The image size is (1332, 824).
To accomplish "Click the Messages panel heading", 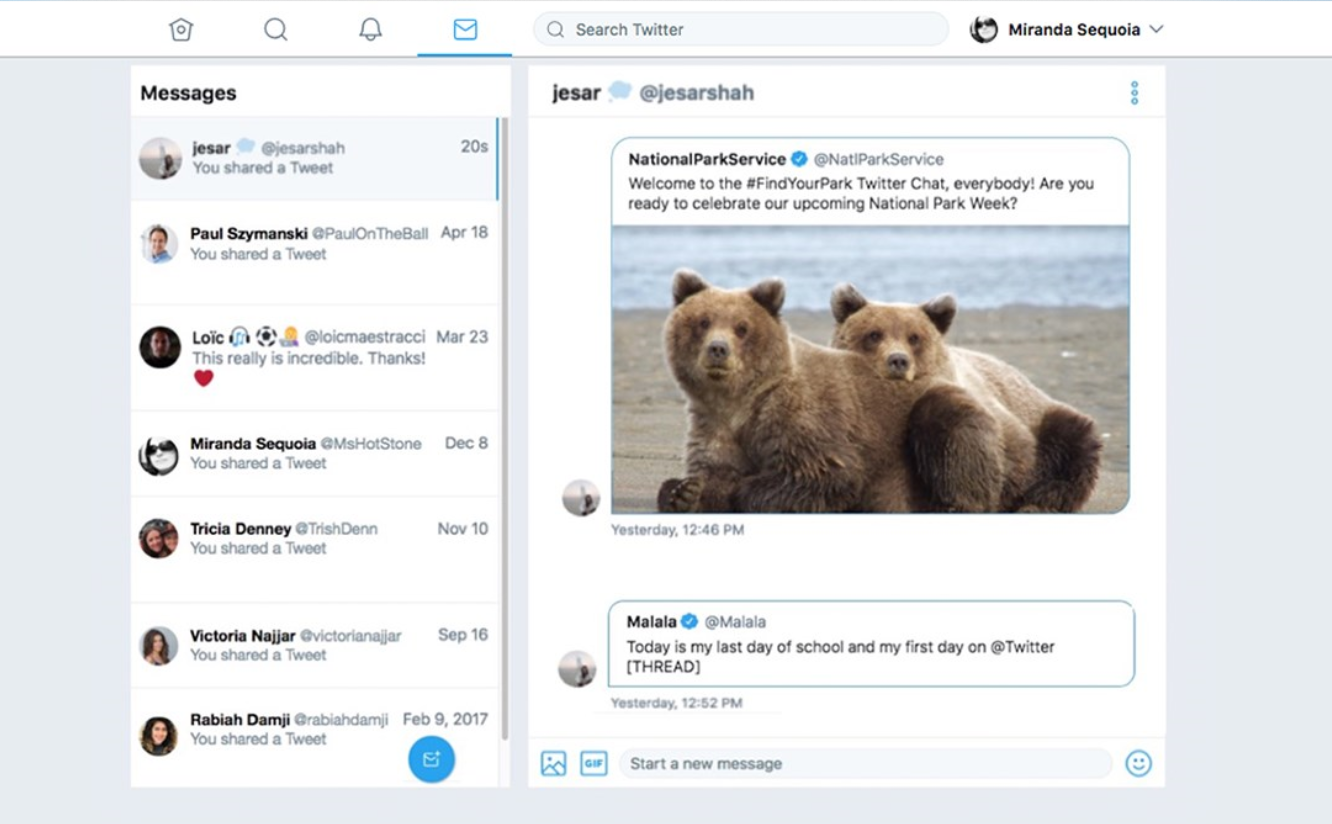I will 188,93.
